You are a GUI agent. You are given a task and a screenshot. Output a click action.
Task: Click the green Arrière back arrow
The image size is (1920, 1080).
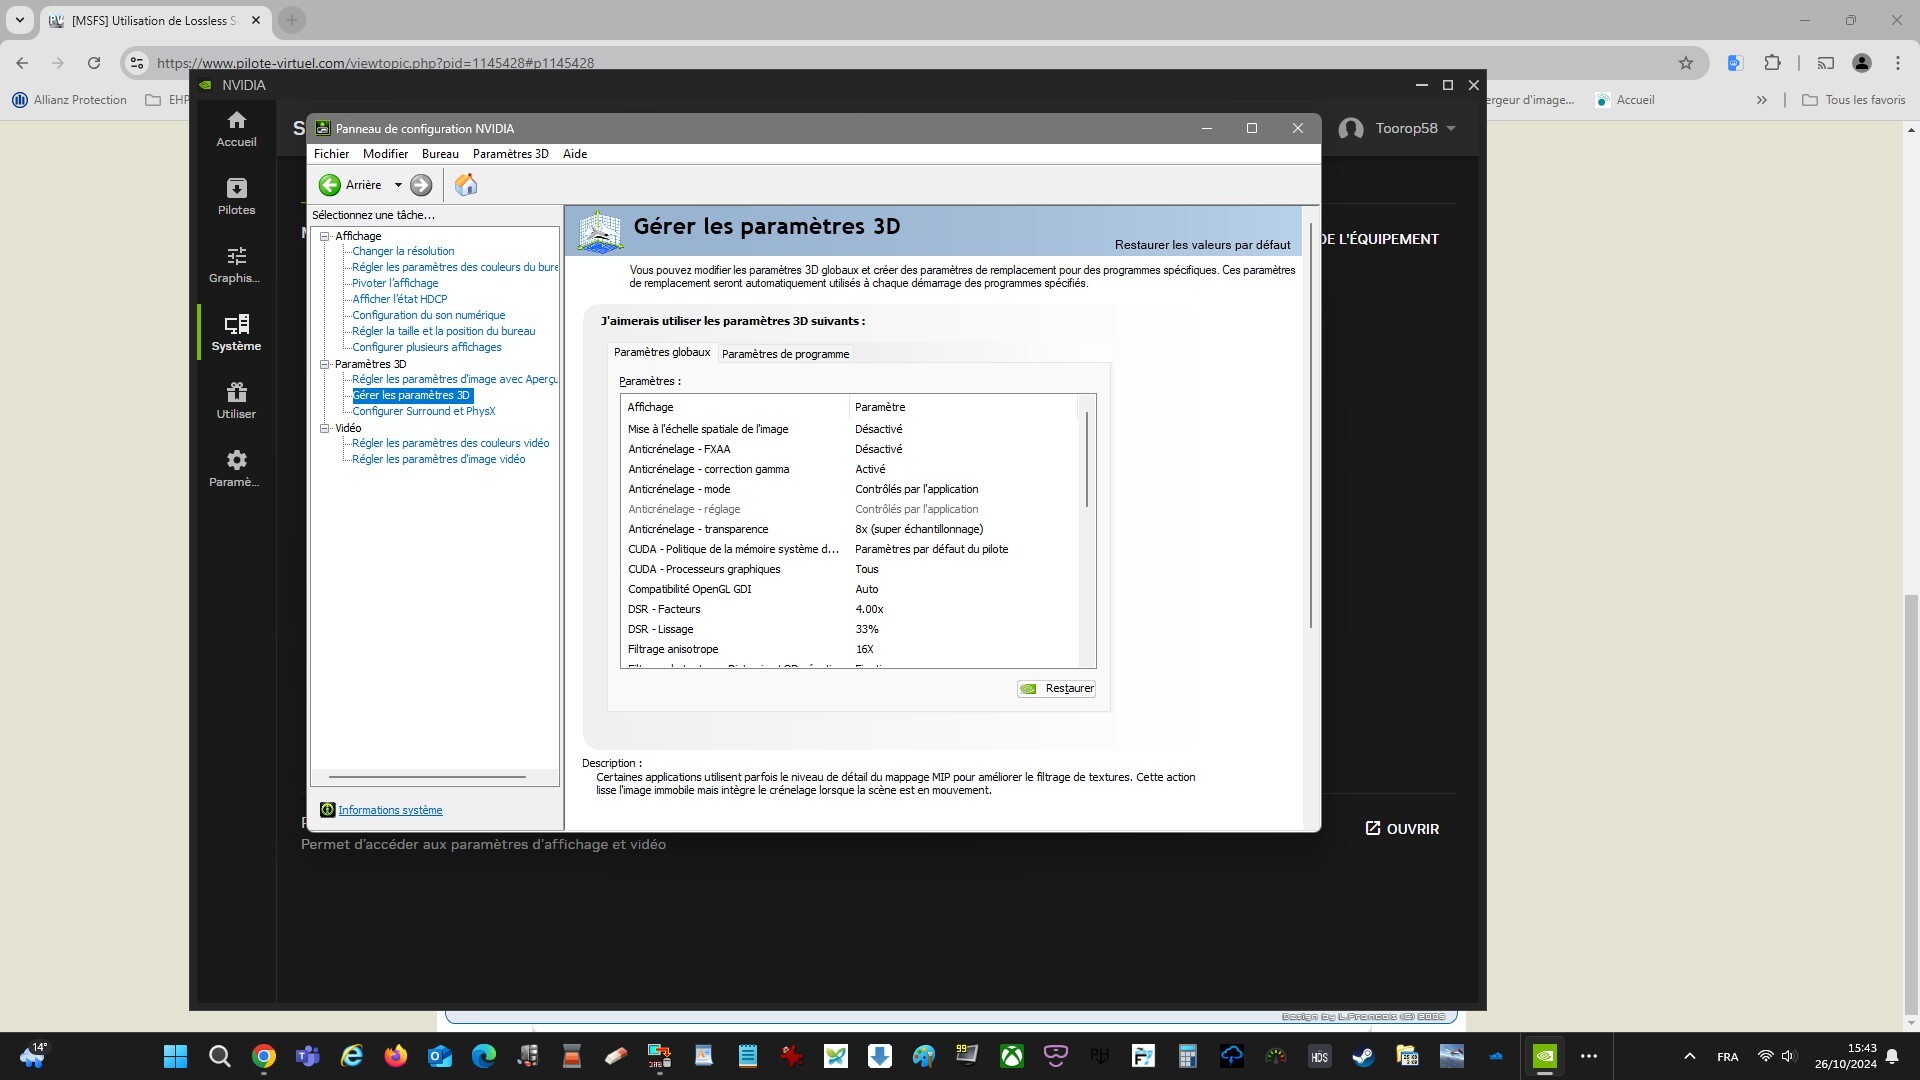point(329,185)
